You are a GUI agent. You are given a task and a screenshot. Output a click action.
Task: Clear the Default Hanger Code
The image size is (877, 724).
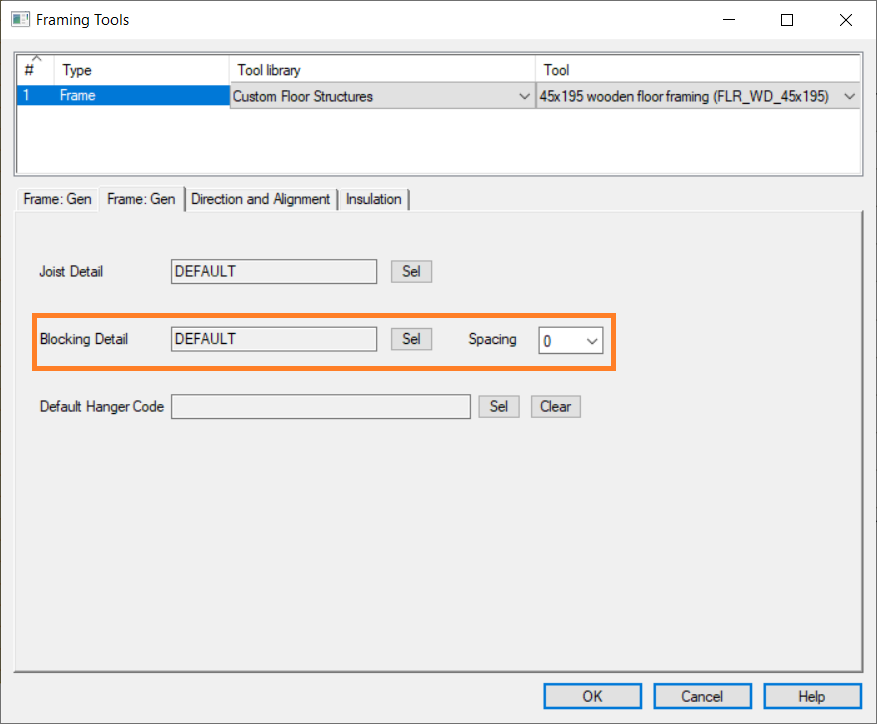pos(555,407)
